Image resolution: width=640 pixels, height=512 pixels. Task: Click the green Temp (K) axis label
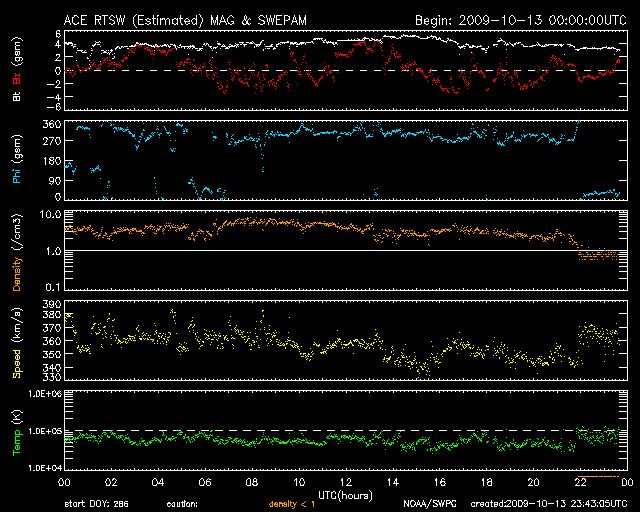15,430
